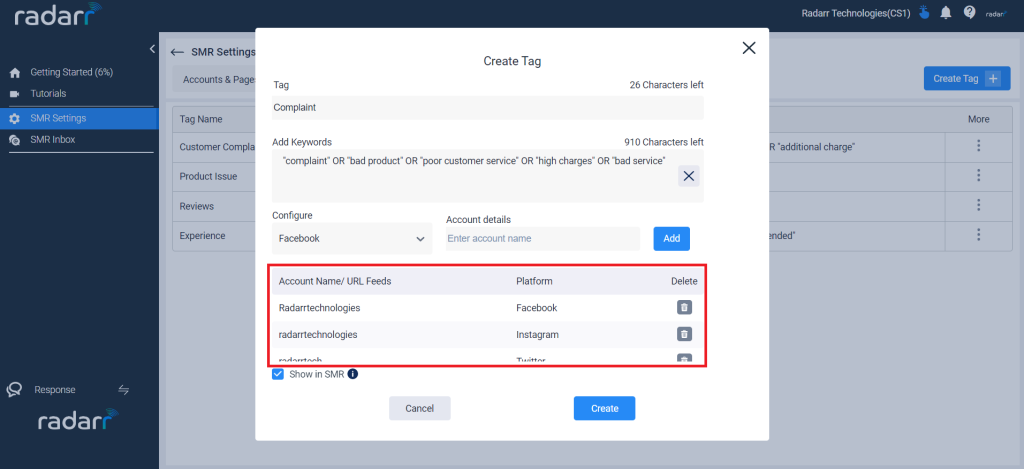This screenshot has width=1024, height=469.
Task: Open Getting Started (6%) menu item
Action: [72, 72]
